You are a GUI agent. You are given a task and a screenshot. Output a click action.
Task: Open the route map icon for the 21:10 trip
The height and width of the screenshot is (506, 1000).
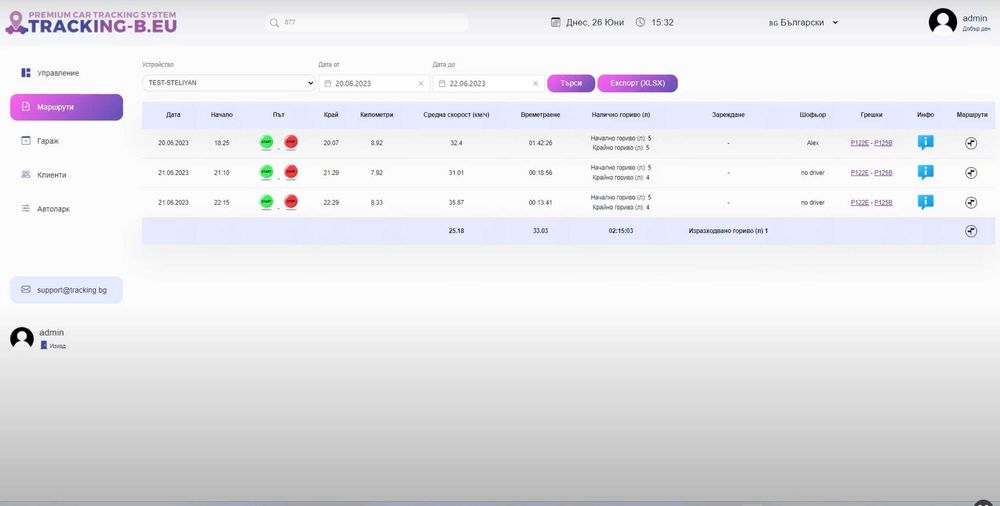pos(971,173)
